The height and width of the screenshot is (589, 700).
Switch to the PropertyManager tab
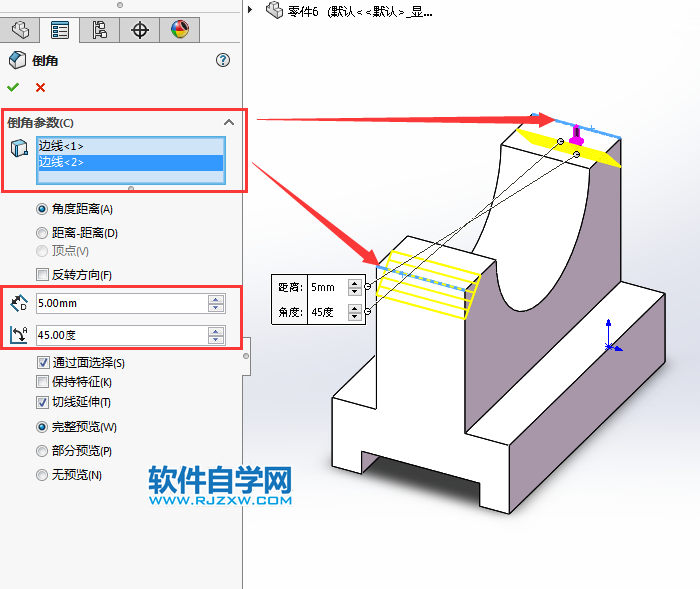pos(60,30)
